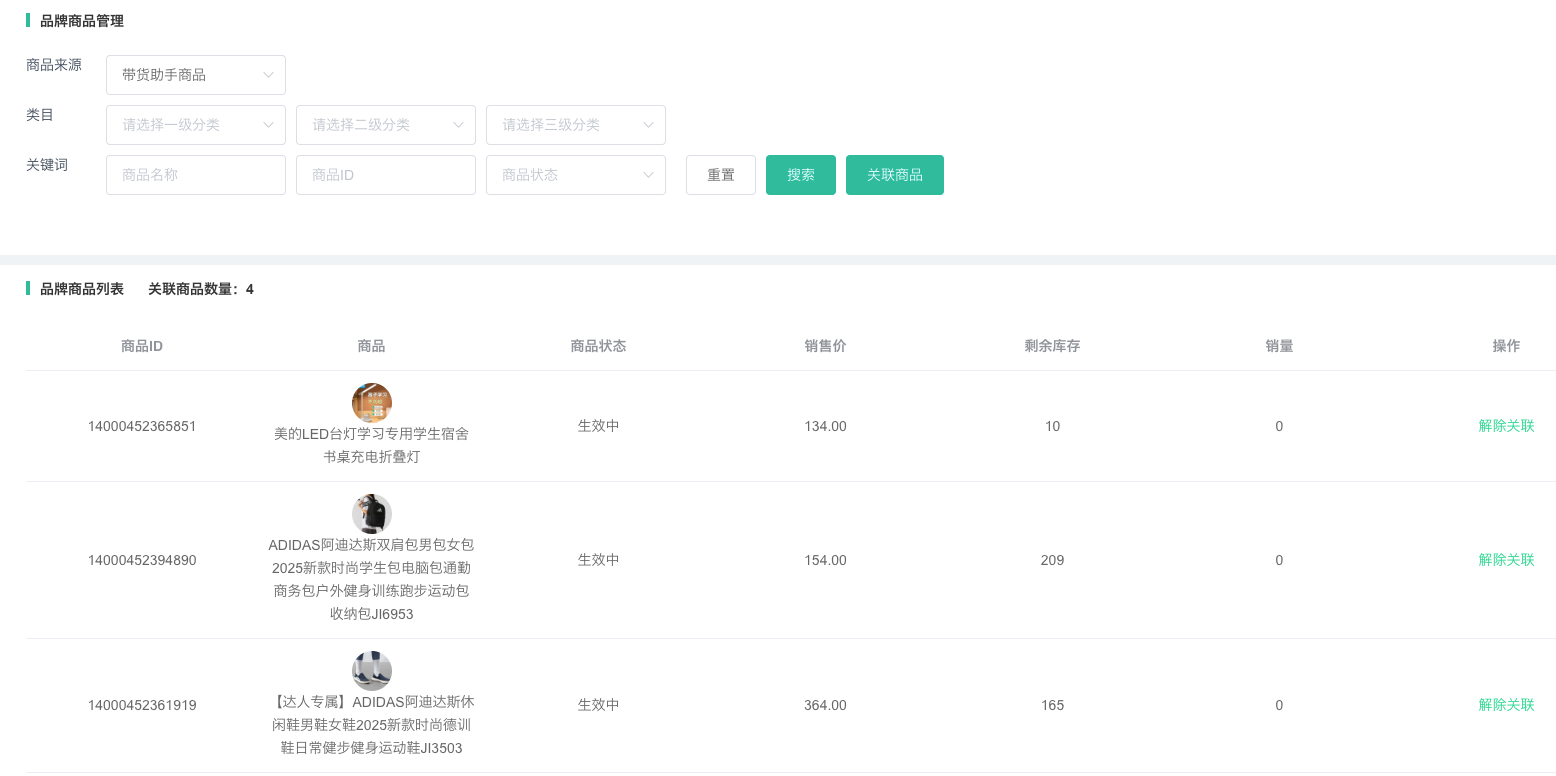Open the 商品状态 filter dropdown
Screen dimensions: 1556x776
(x=575, y=175)
